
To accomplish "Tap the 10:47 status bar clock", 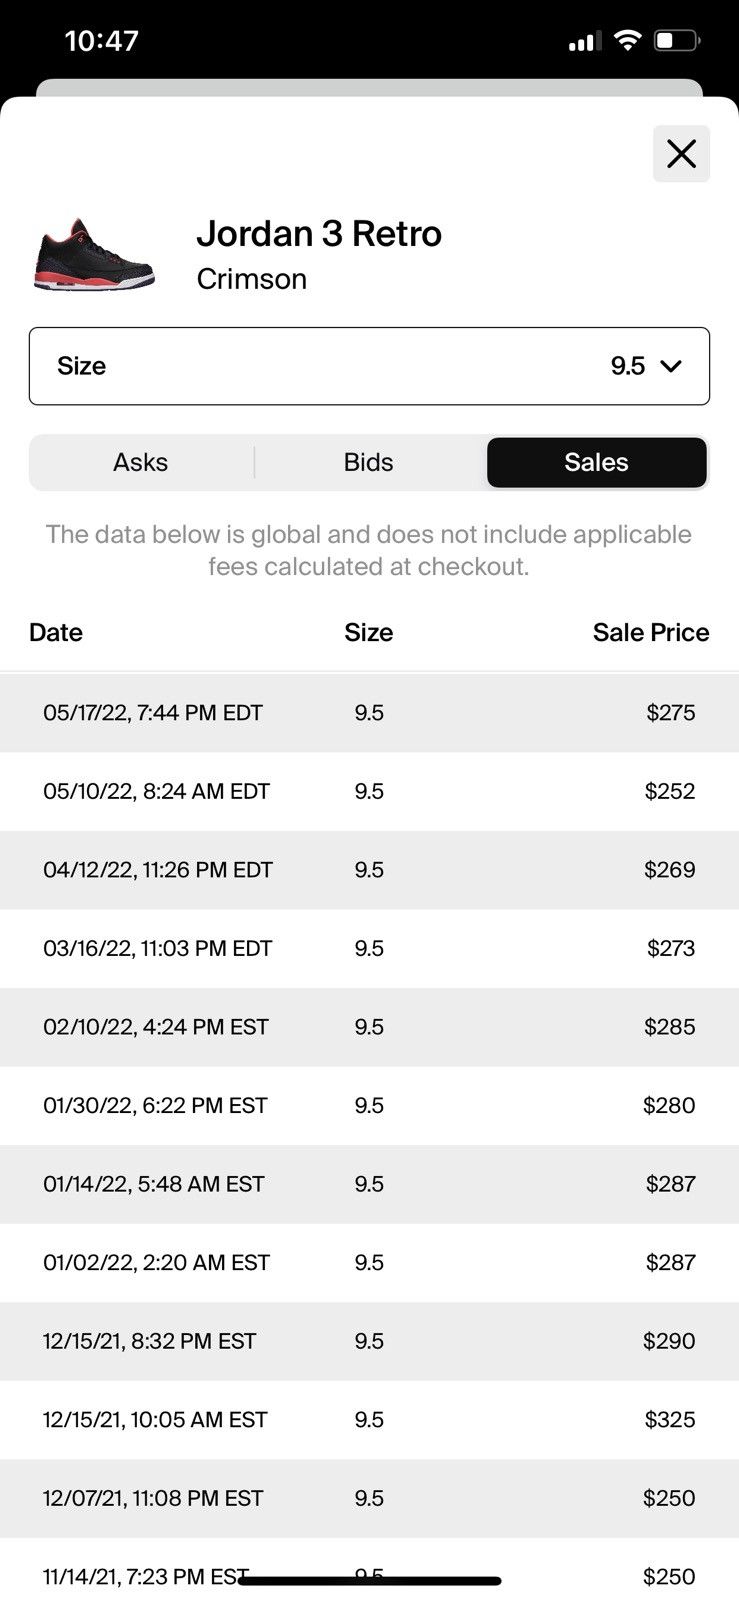I will (101, 41).
